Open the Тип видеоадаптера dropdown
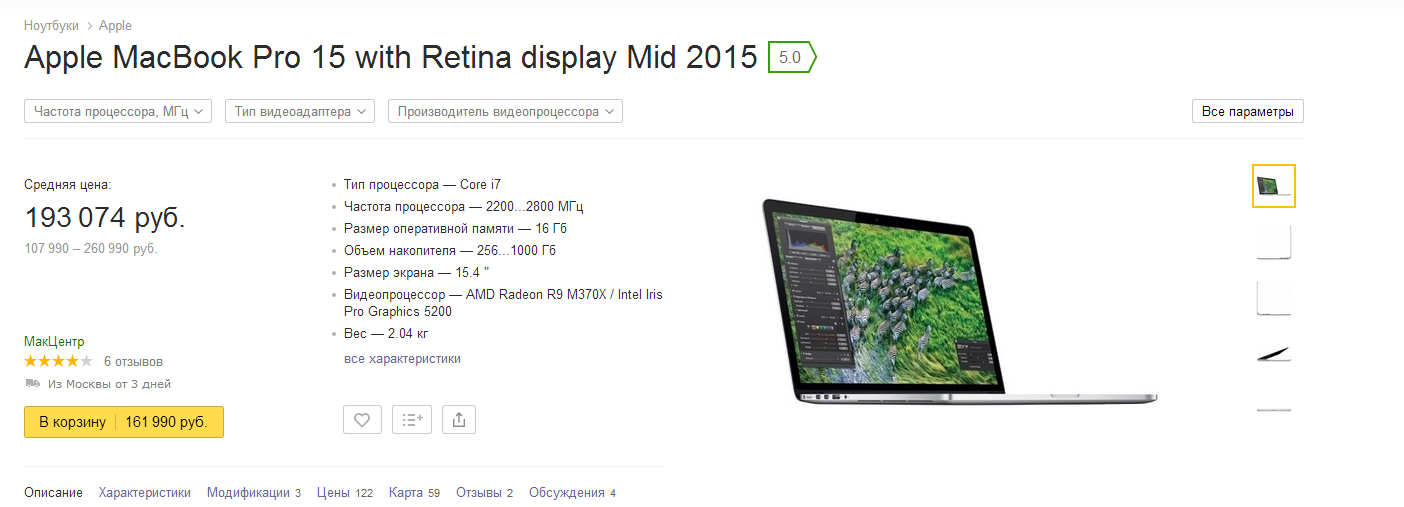 (x=300, y=111)
